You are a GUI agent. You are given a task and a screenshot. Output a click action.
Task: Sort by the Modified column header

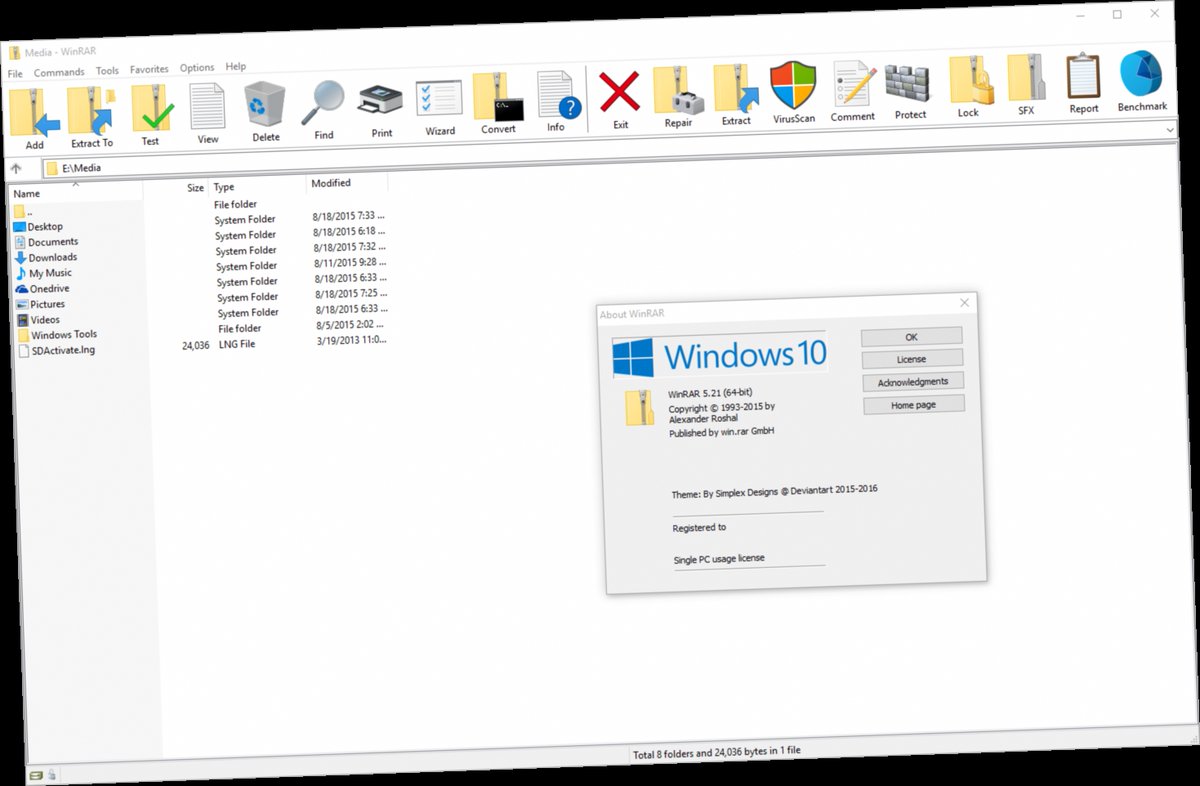tap(346, 183)
